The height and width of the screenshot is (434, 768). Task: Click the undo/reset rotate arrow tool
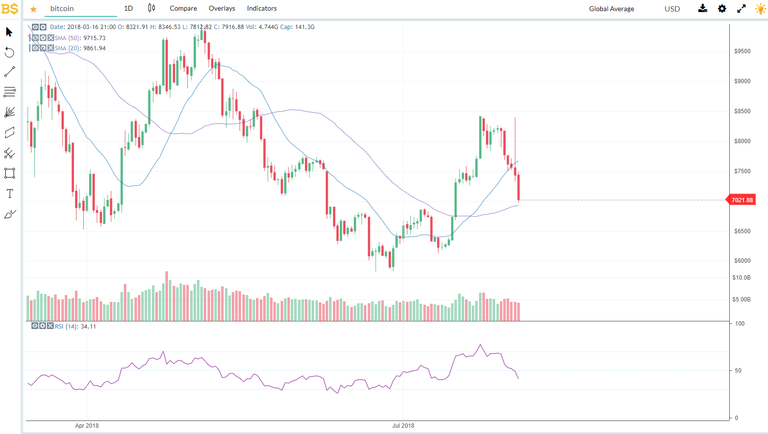9,52
